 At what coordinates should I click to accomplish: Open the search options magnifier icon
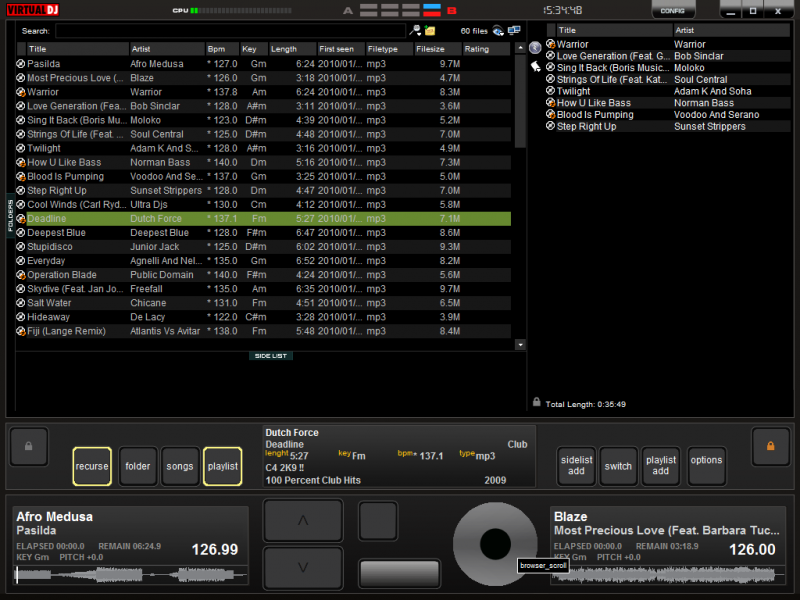tap(415, 31)
